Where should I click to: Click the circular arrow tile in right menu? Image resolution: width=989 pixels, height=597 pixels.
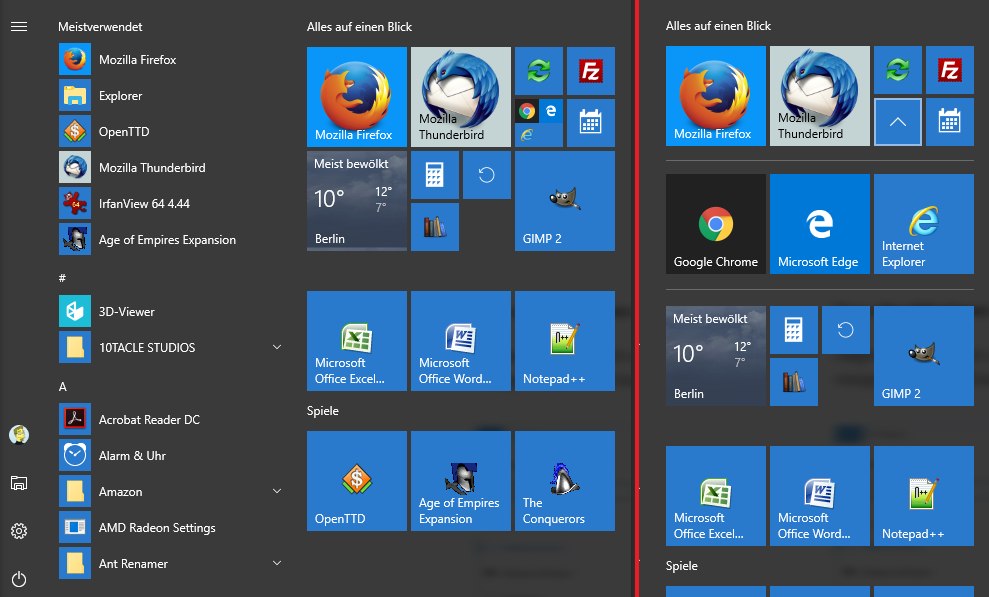point(845,330)
